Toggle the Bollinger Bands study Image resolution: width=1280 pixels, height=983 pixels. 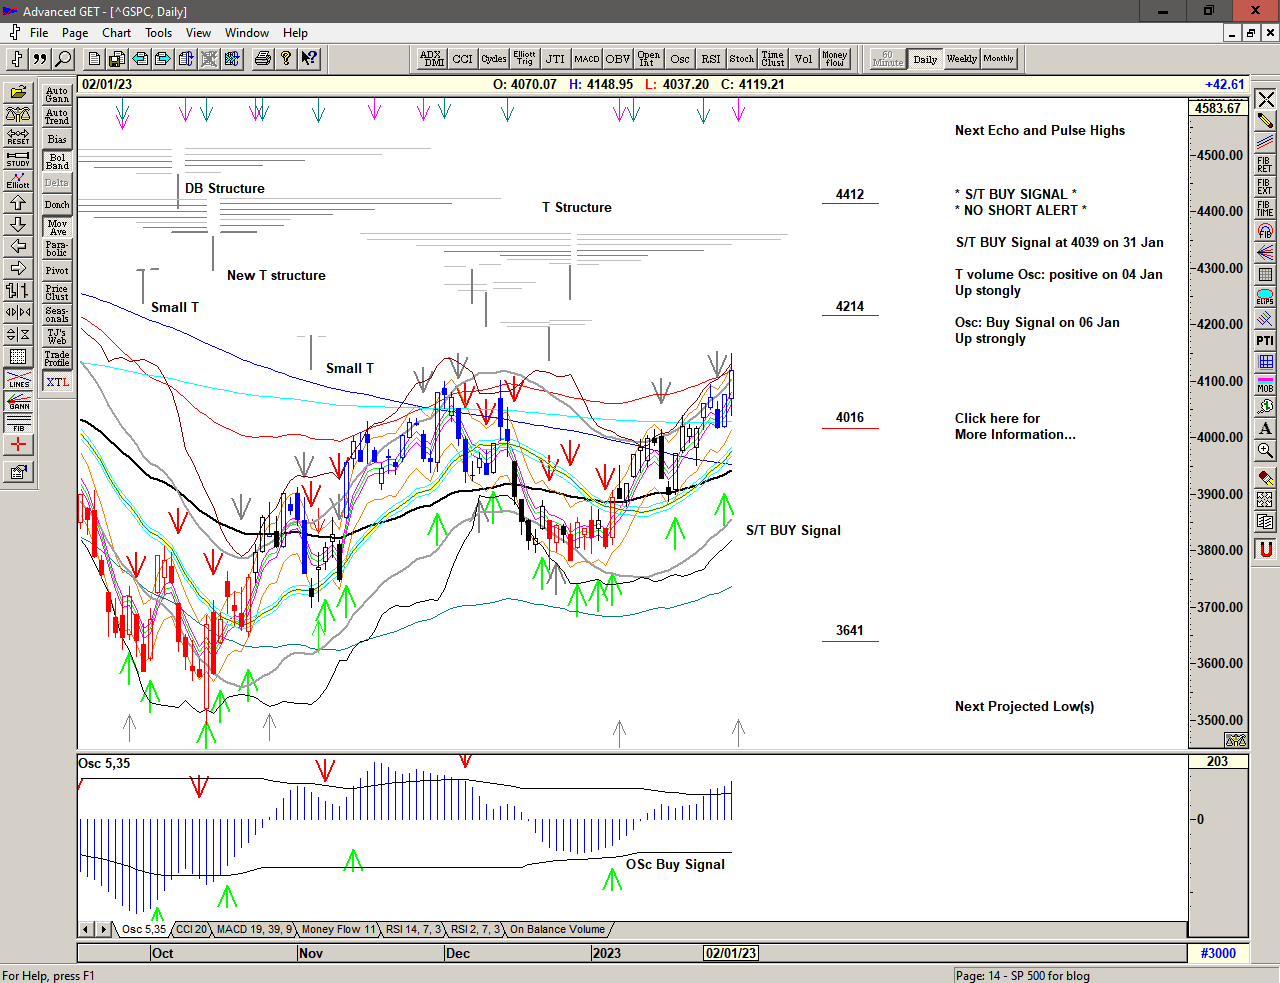click(57, 161)
